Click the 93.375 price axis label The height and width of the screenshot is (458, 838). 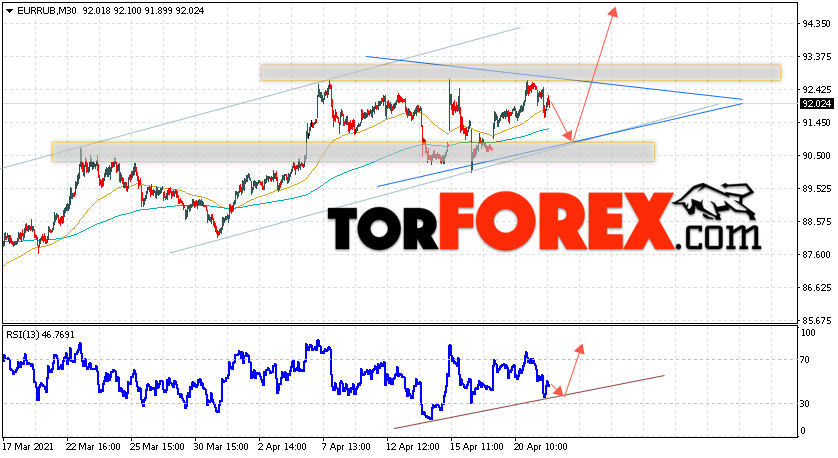pyautogui.click(x=816, y=57)
